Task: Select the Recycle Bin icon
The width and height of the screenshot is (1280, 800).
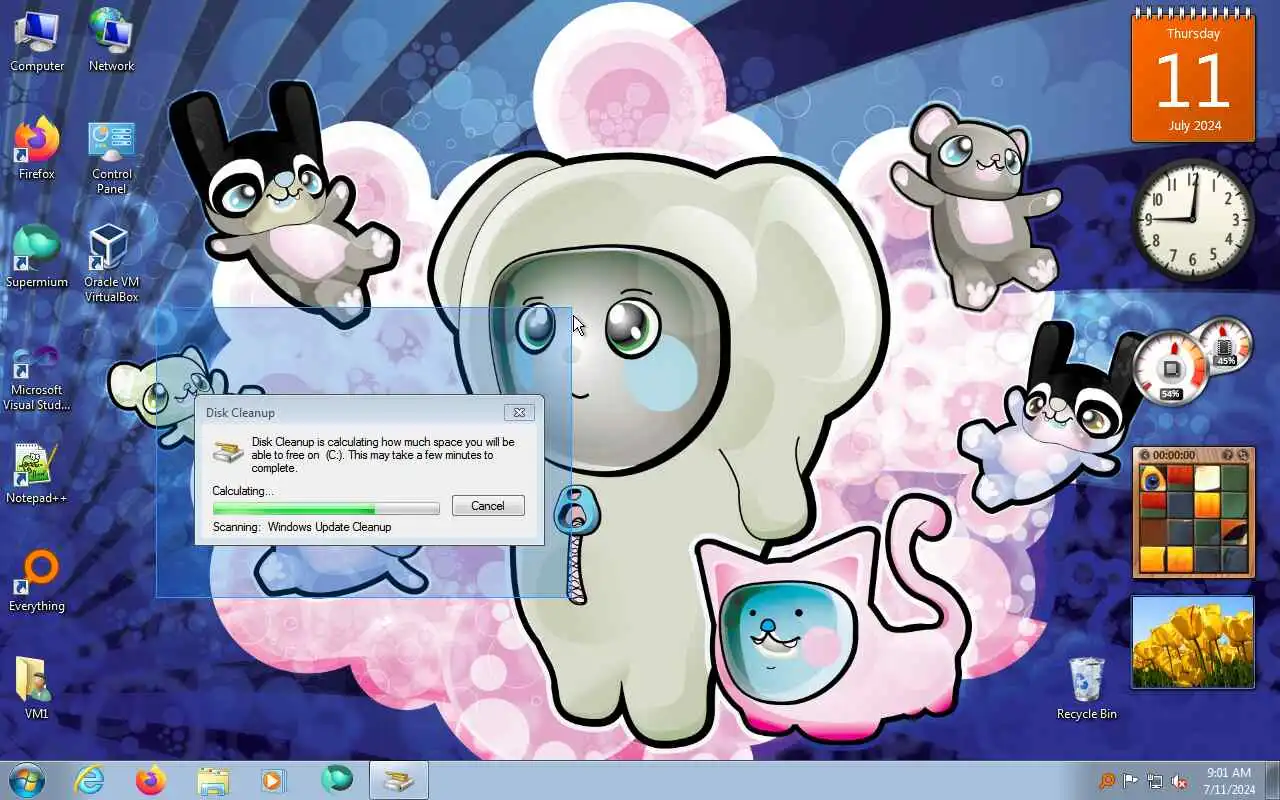Action: pos(1086,688)
